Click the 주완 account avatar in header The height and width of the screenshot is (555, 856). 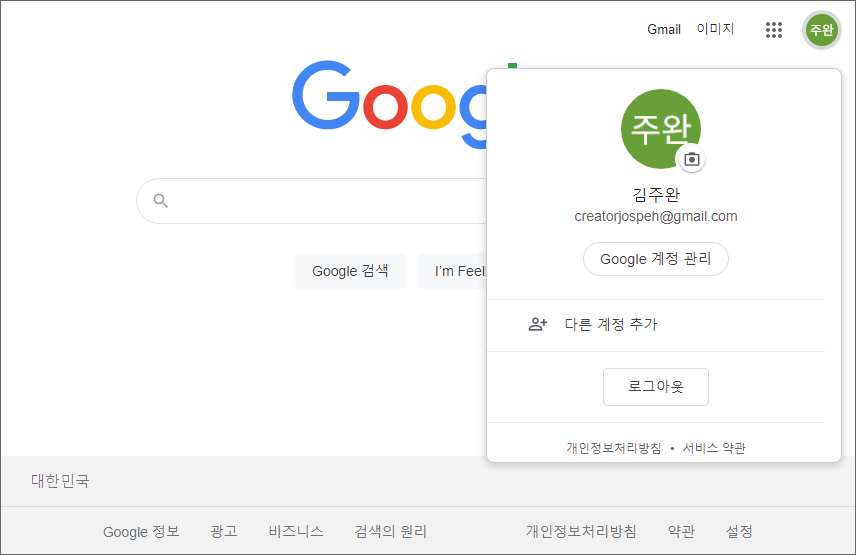[x=822, y=29]
